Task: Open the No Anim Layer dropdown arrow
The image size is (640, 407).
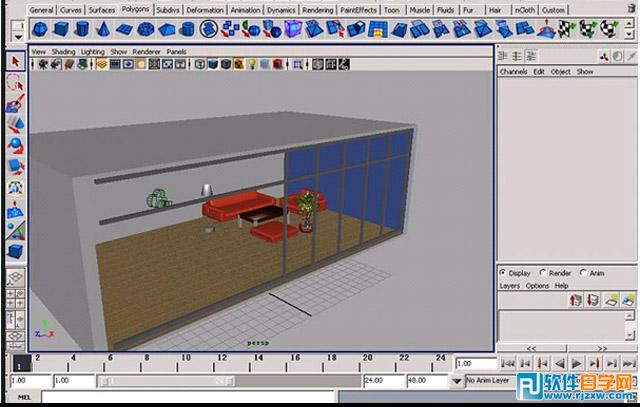Action: pos(457,381)
